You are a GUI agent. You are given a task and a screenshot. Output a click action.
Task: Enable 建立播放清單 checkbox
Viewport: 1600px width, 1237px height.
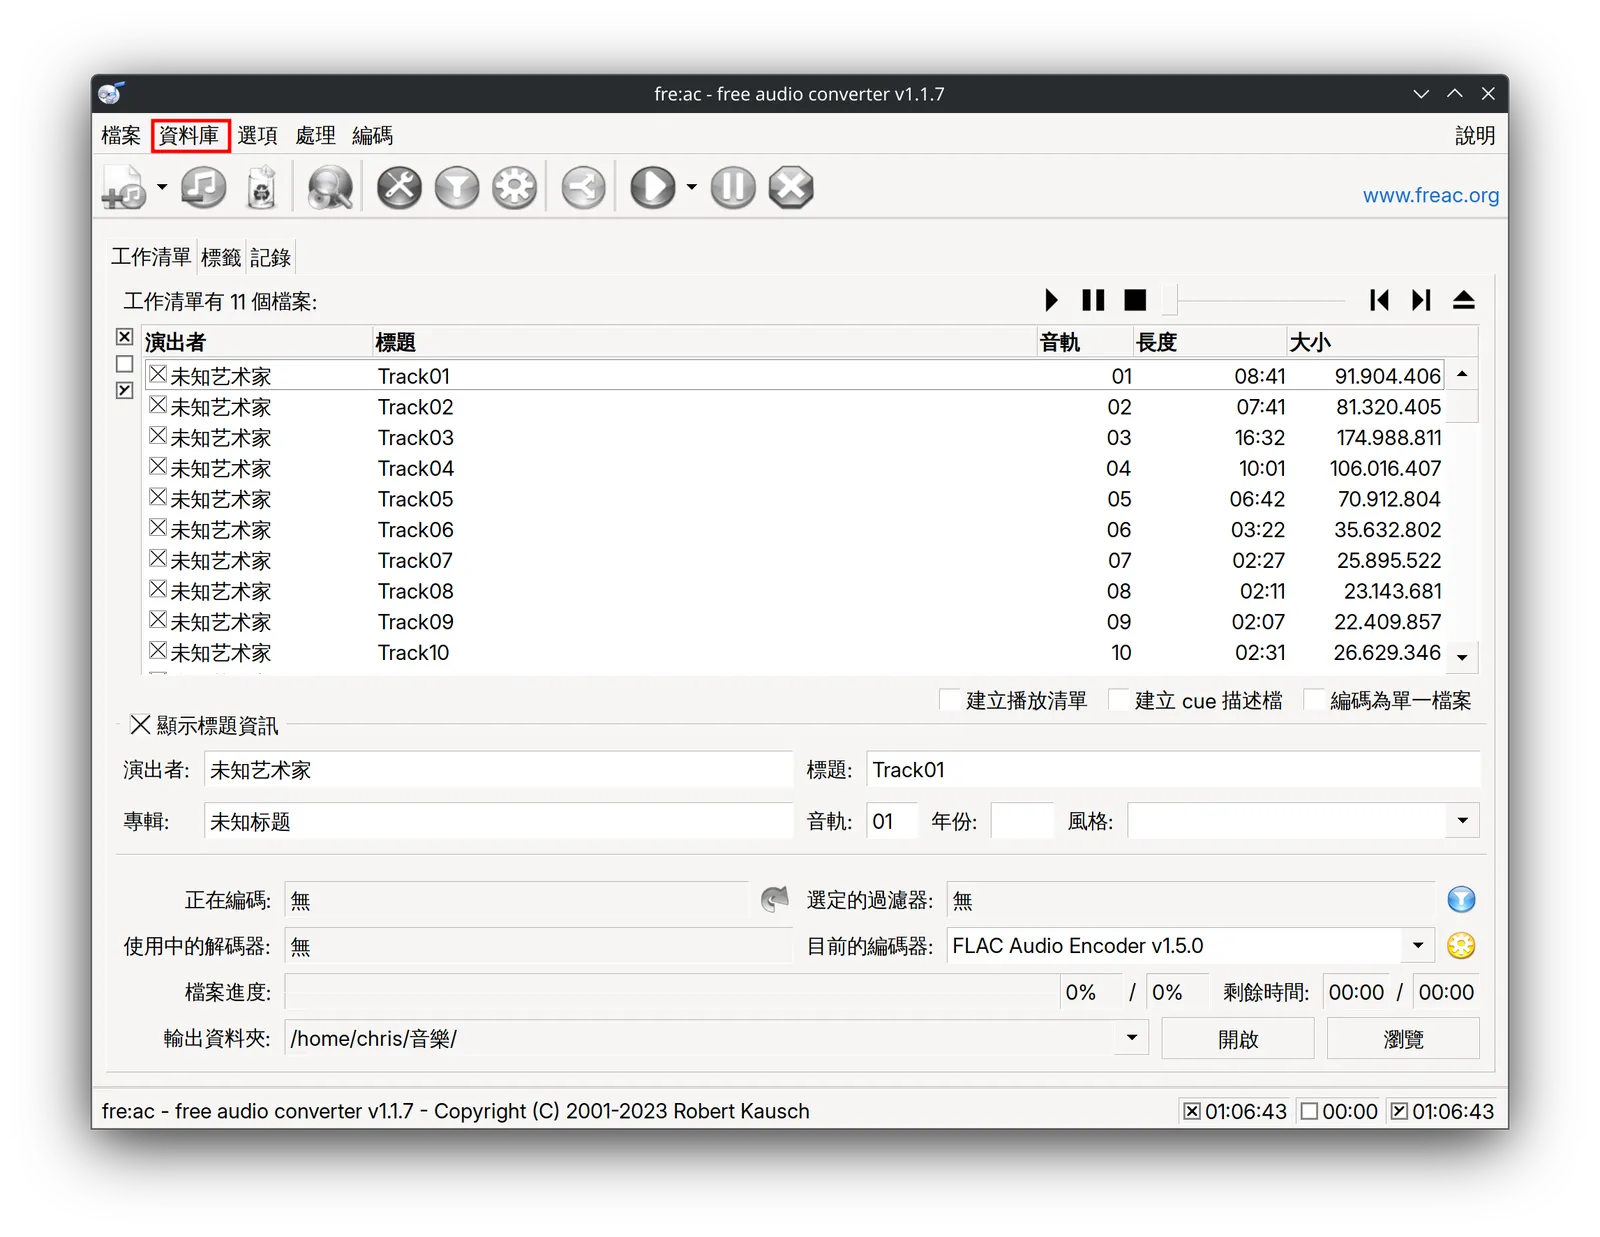950,700
